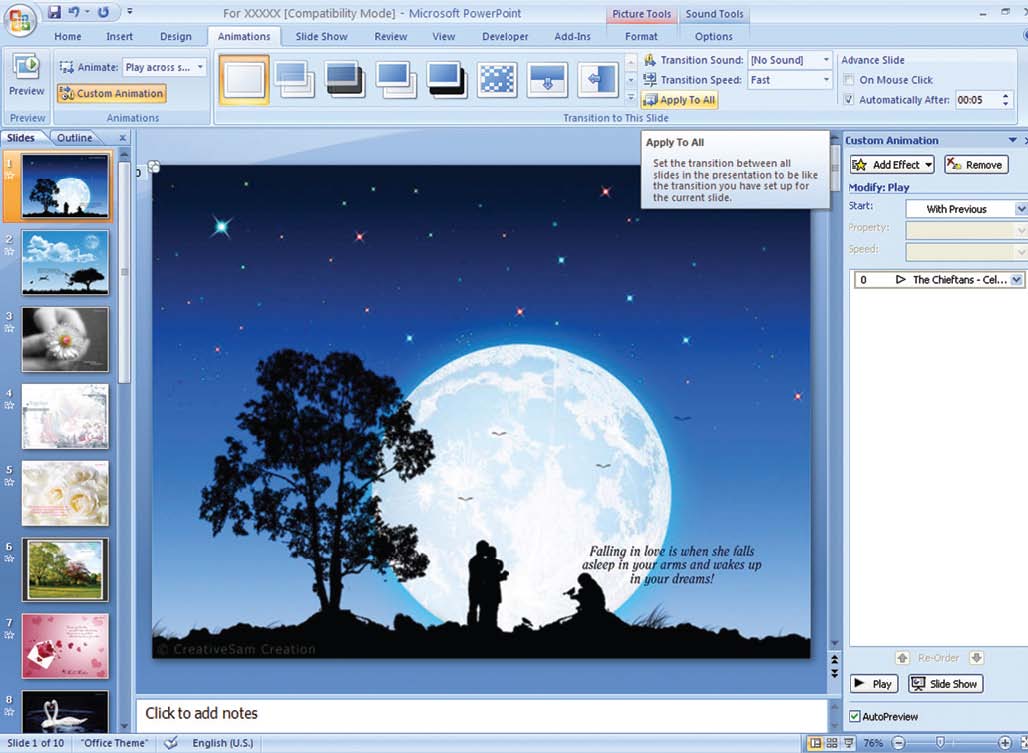Select the Dissolve transition effect
Screen dimensions: 1028x753
coord(496,79)
